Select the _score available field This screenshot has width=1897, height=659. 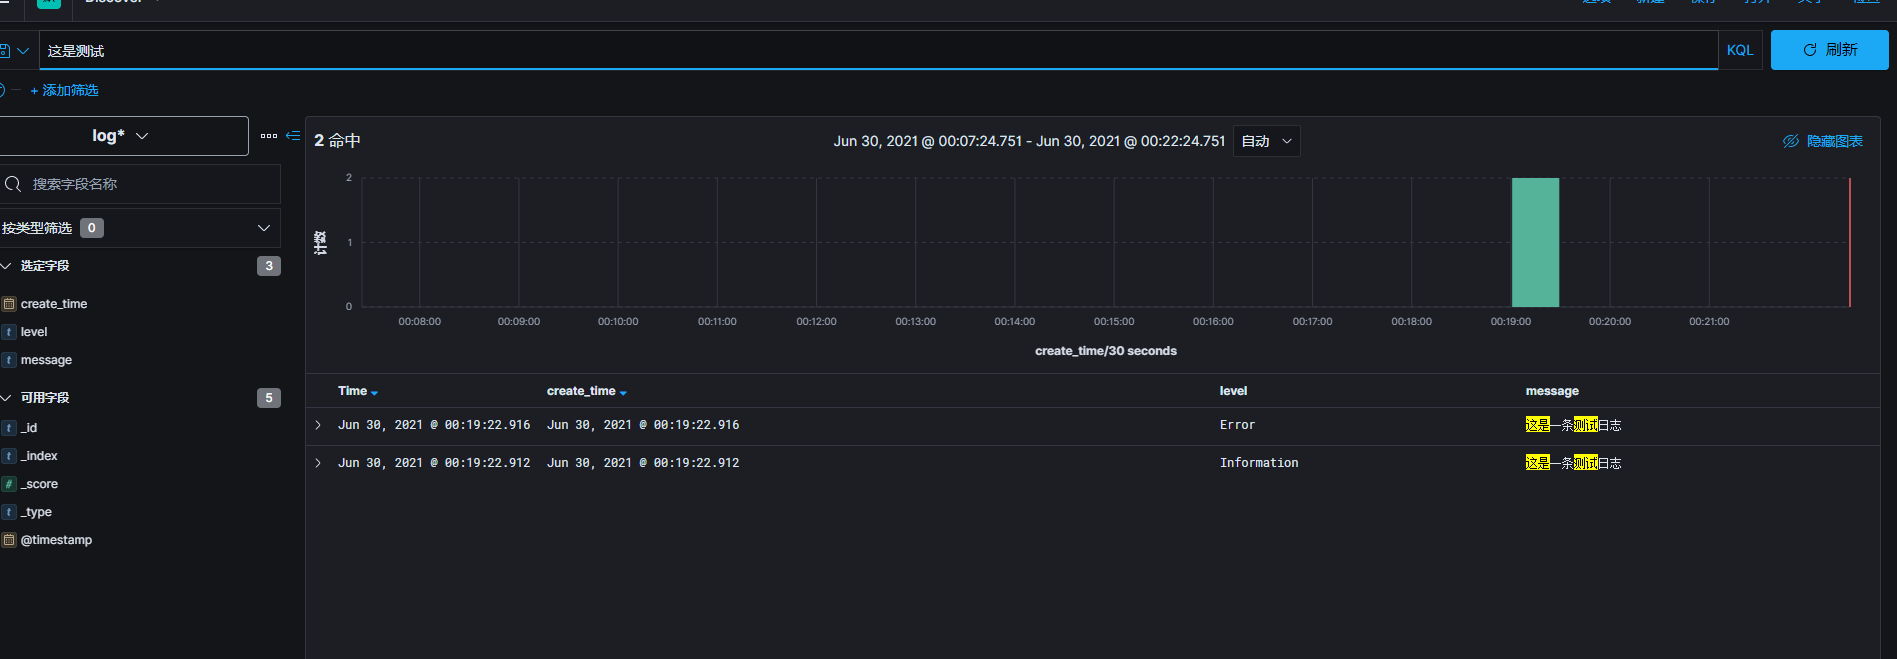tap(39, 484)
